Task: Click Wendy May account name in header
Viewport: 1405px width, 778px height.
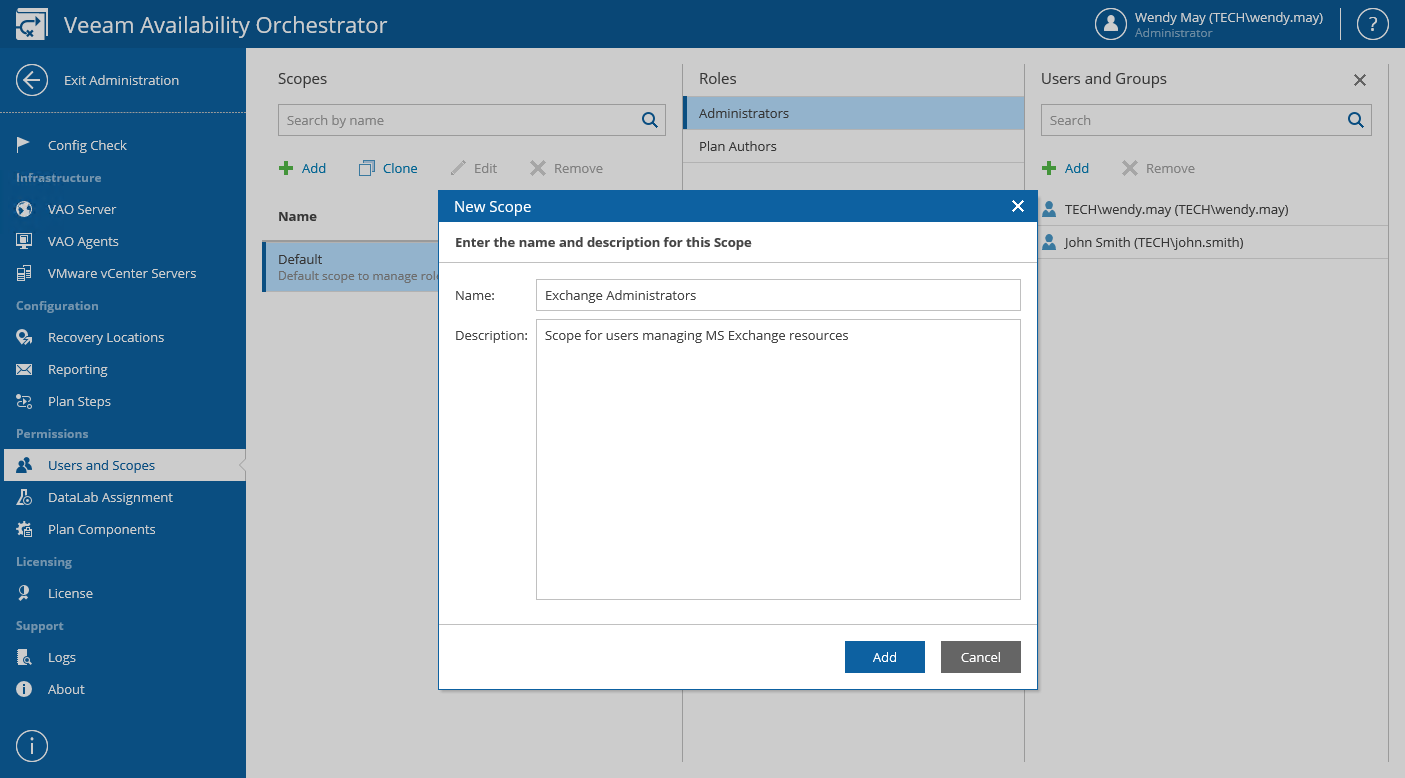Action: (1229, 17)
